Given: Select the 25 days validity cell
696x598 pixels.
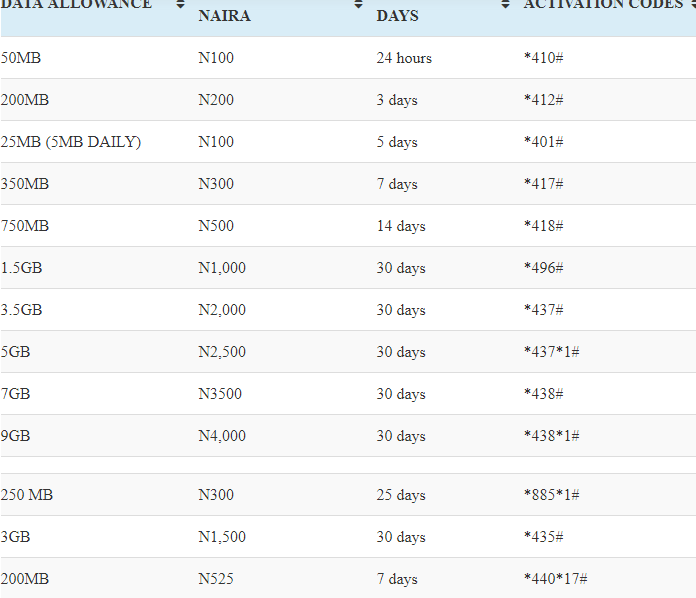Looking at the screenshot, I should pos(401,495).
